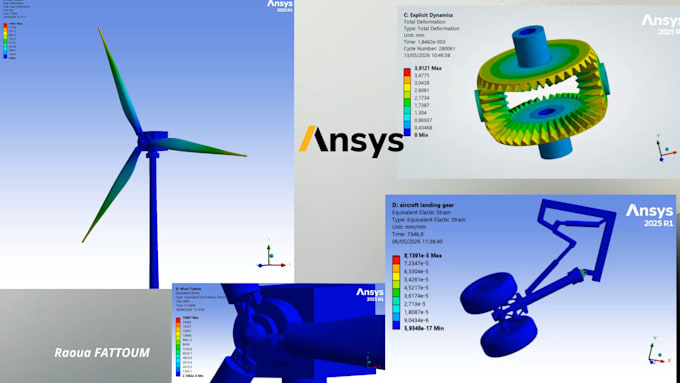
Task: Open the turbine hub close-up stress image
Action: (278, 333)
